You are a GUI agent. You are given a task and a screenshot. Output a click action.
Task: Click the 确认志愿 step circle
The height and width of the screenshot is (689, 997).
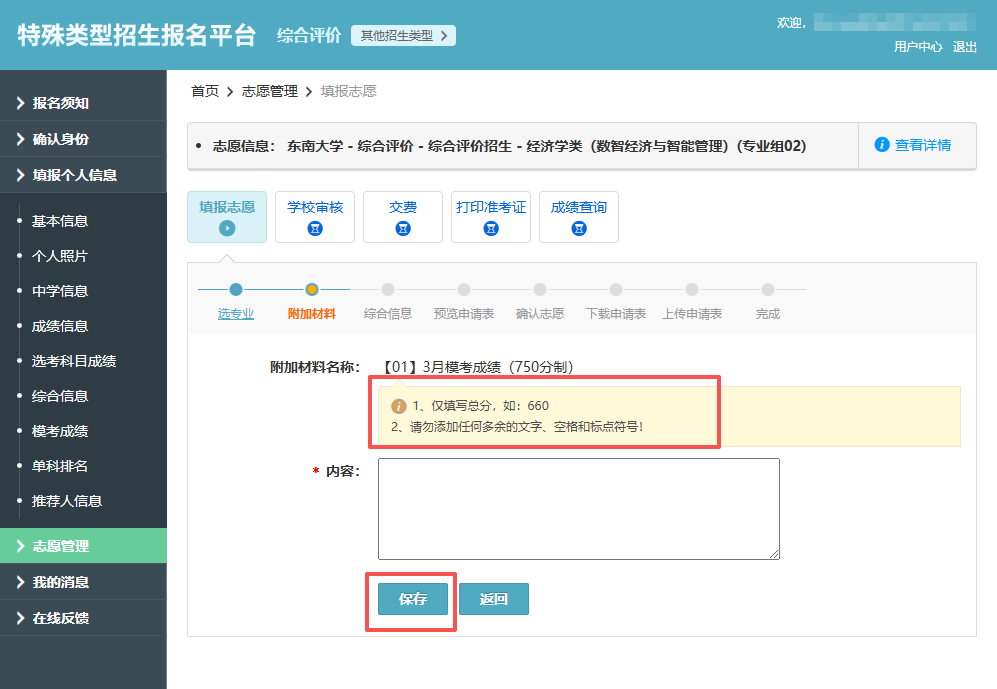pos(540,290)
